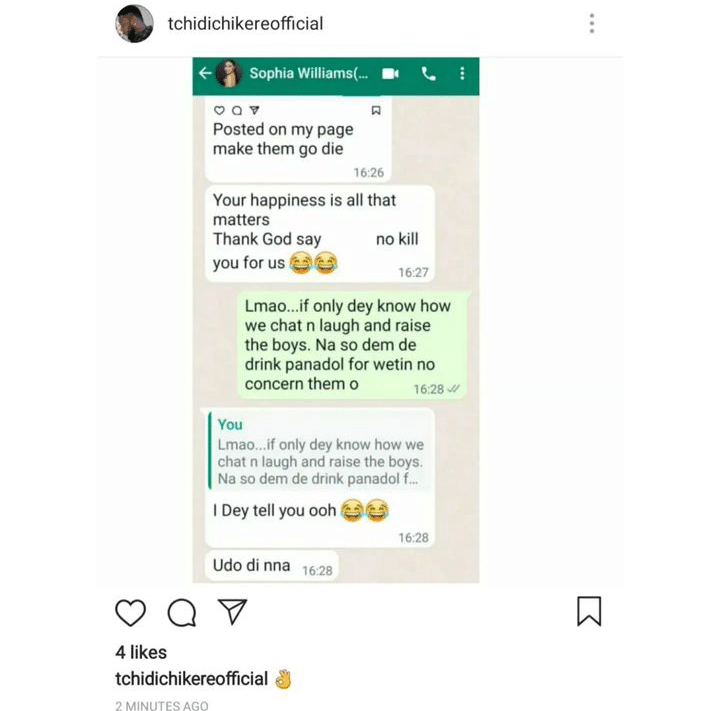Image resolution: width=720 pixels, height=711 pixels.
Task: Tap small heart icon in chat bubble
Action: [x=219, y=110]
